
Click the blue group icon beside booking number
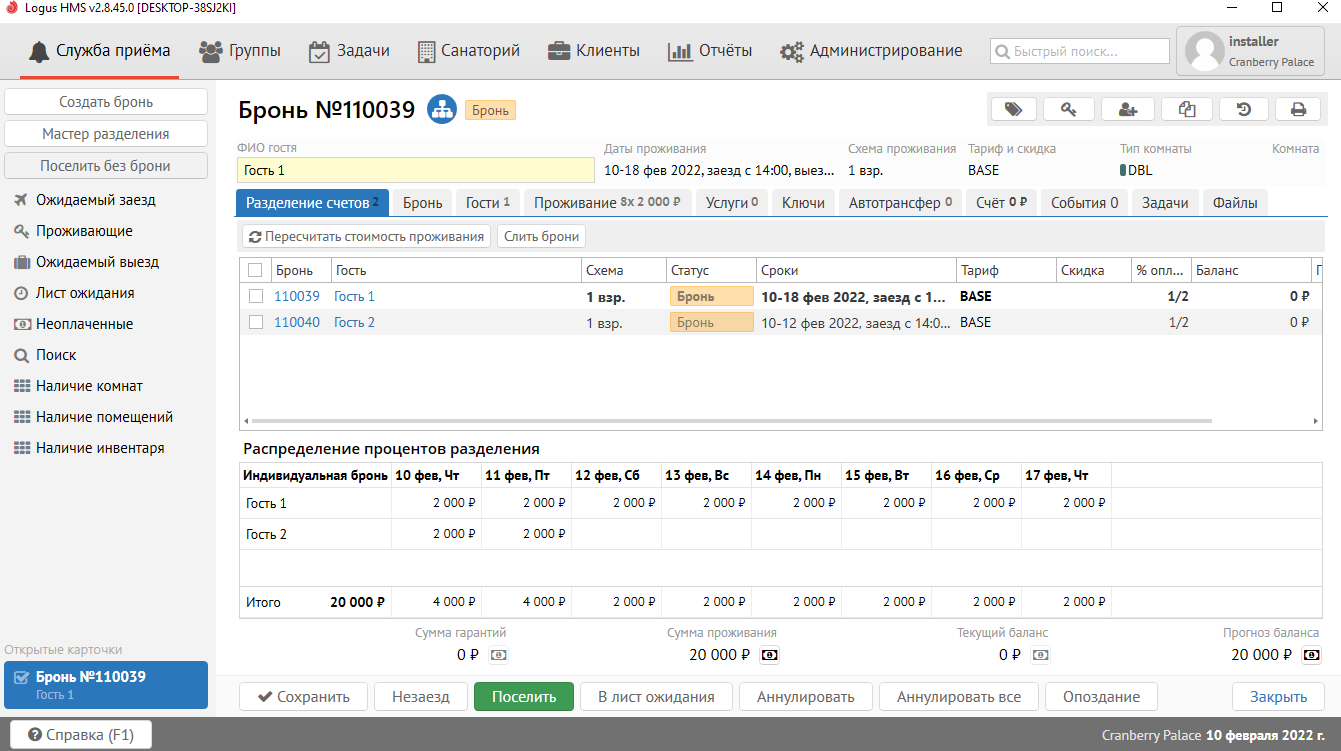click(441, 110)
